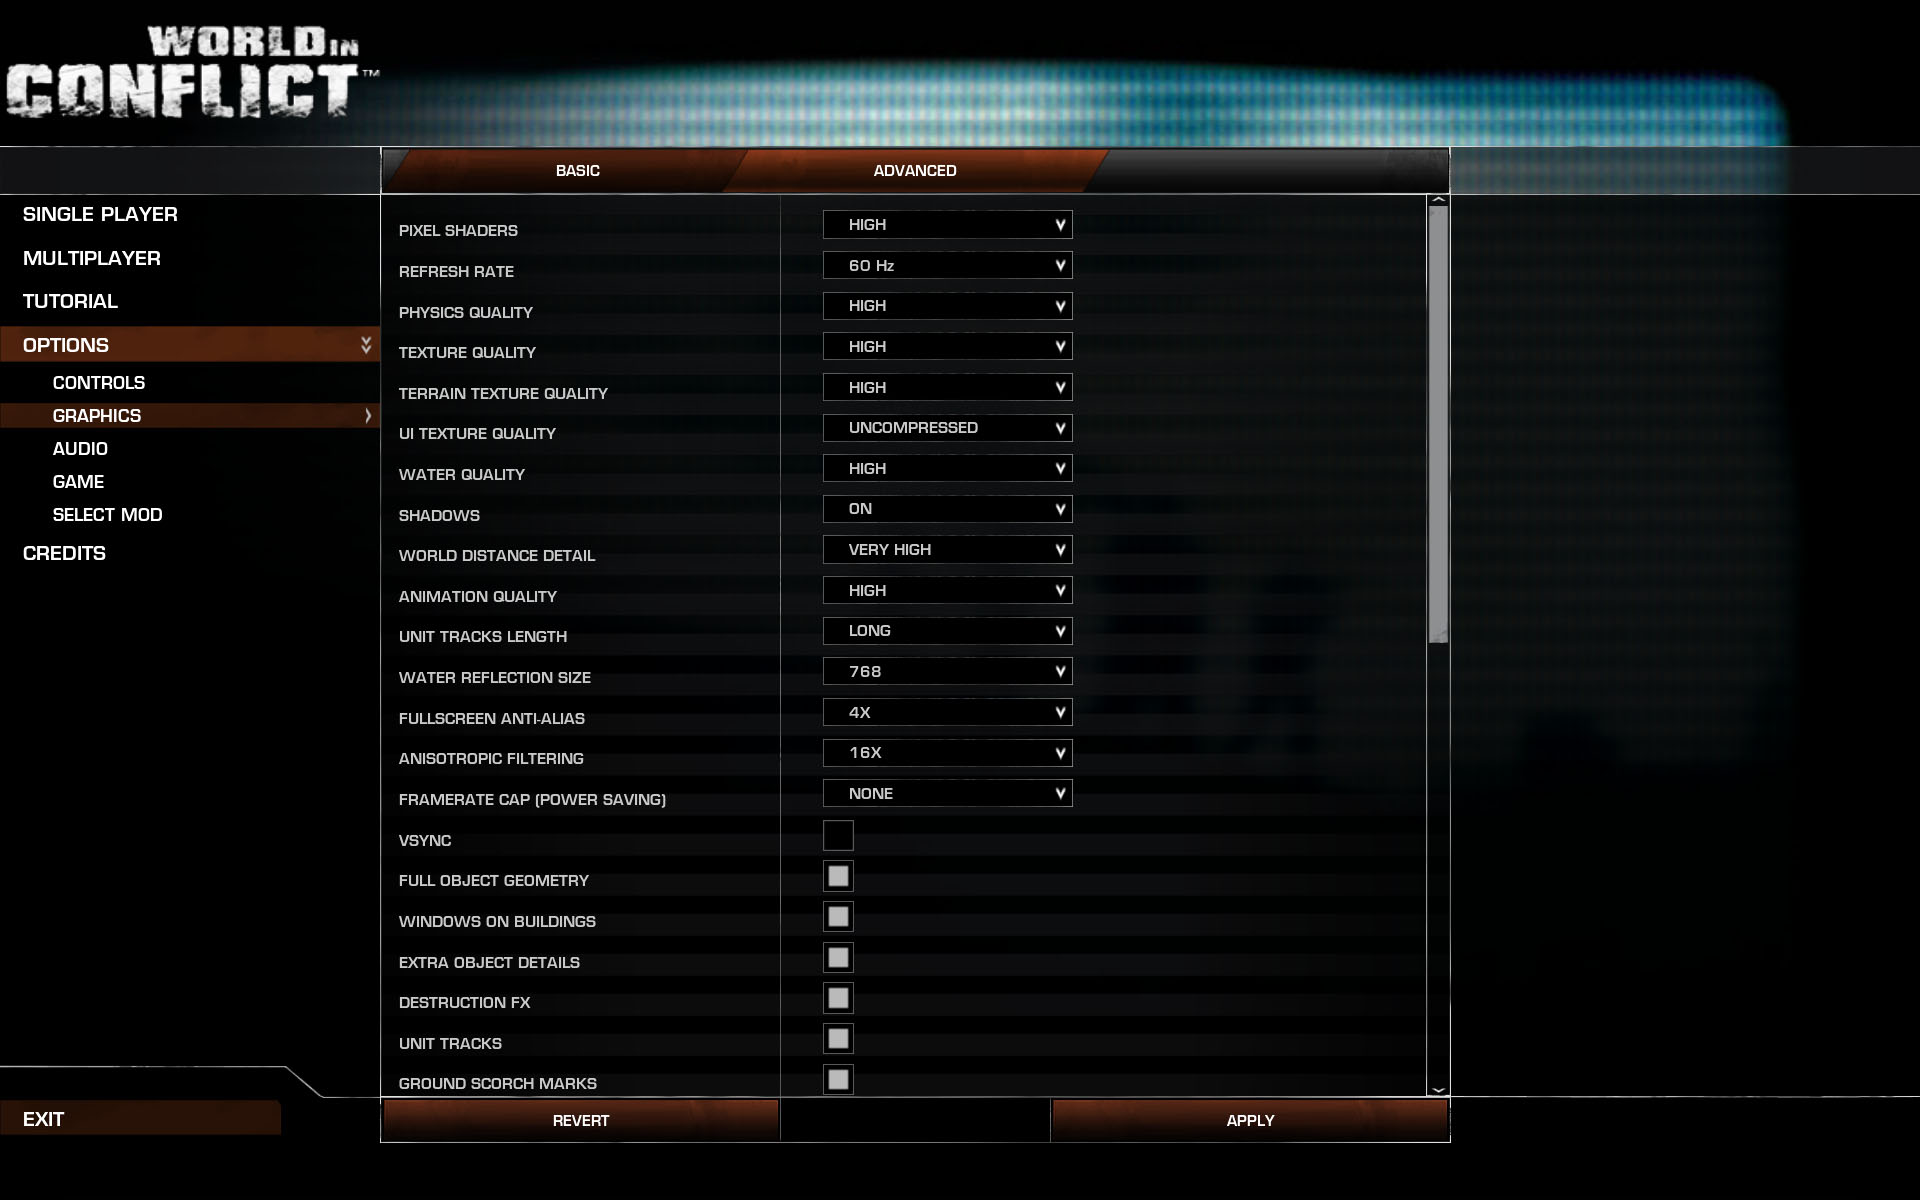This screenshot has width=1920, height=1200.
Task: Toggle WINDOWS ON BUILDINGS checkbox
Action: [x=836, y=915]
